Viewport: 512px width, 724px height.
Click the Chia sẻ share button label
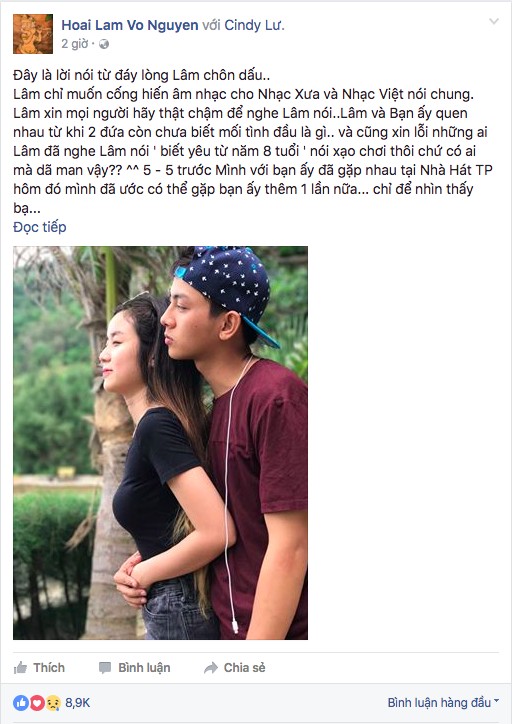coord(245,668)
